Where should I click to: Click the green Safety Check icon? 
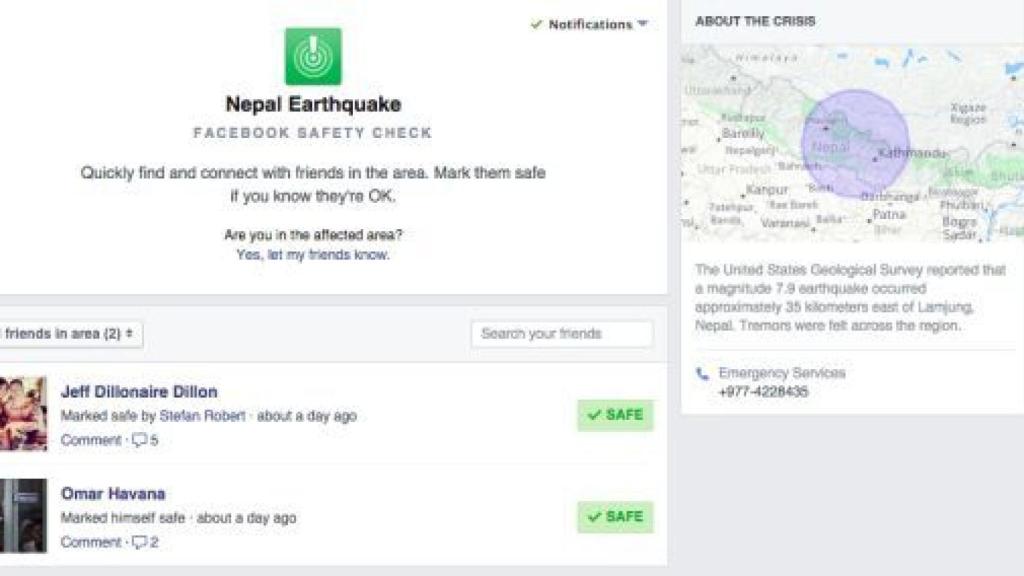tap(313, 56)
